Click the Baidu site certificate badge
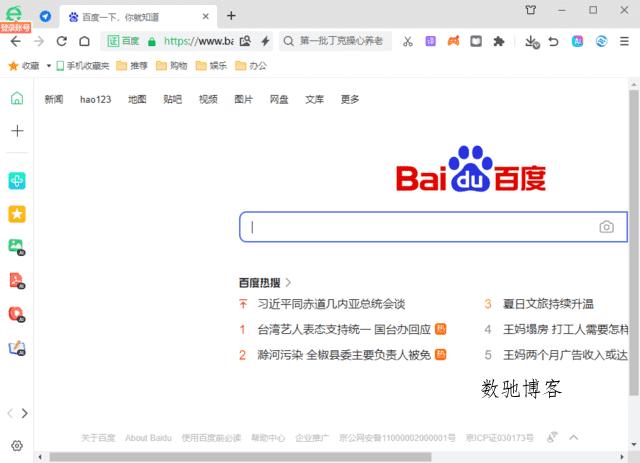The height and width of the screenshot is (463, 640). click(x=123, y=41)
